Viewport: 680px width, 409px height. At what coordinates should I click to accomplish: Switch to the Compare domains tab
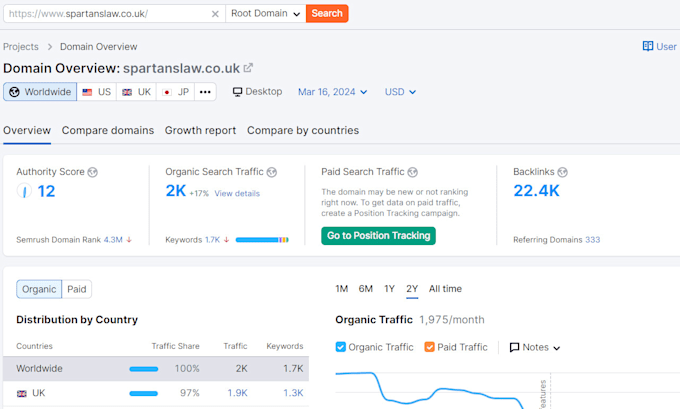click(108, 131)
